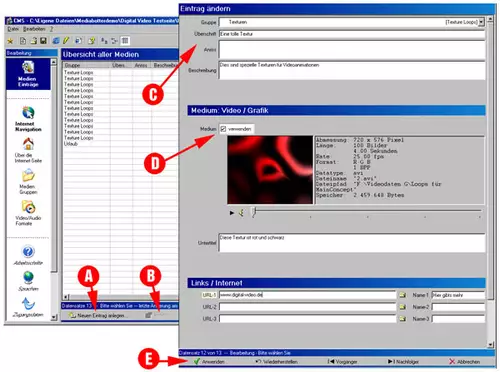Screen dimensions: 500x372
Task: Click the star icon in the toolbar
Action: pyautogui.click(x=10, y=41)
